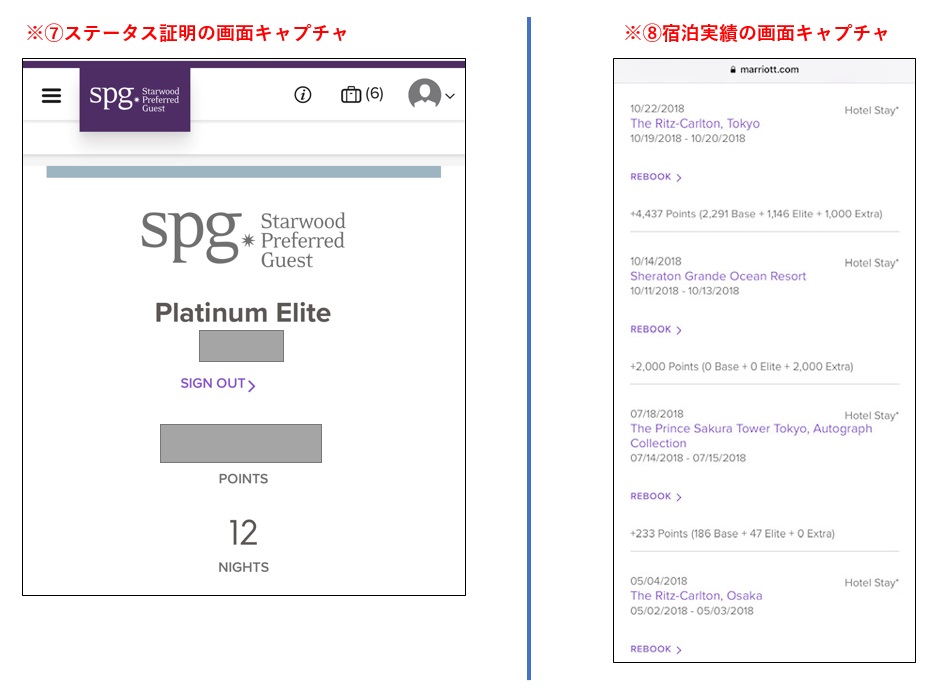Click the SPG Starwood Preferred Guest logo badge
This screenshot has width=939, height=694.
(x=135, y=99)
